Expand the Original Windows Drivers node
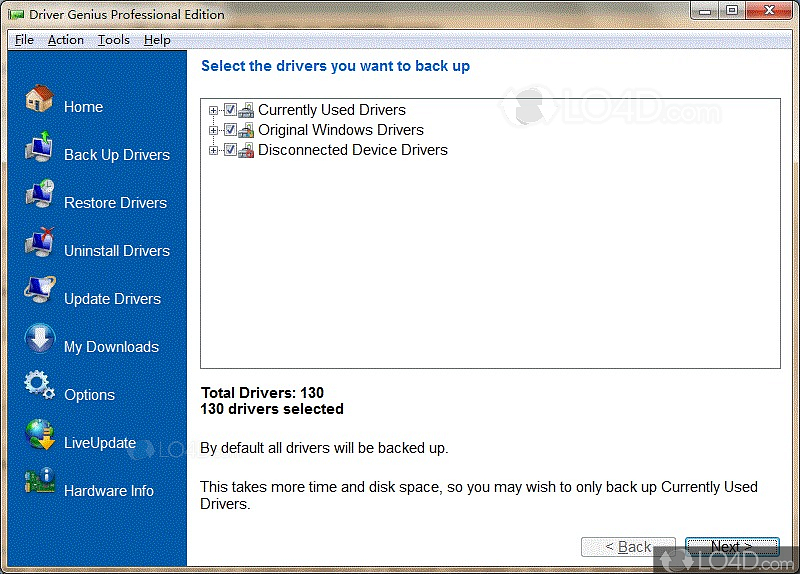Viewport: 800px width, 574px height. point(213,130)
